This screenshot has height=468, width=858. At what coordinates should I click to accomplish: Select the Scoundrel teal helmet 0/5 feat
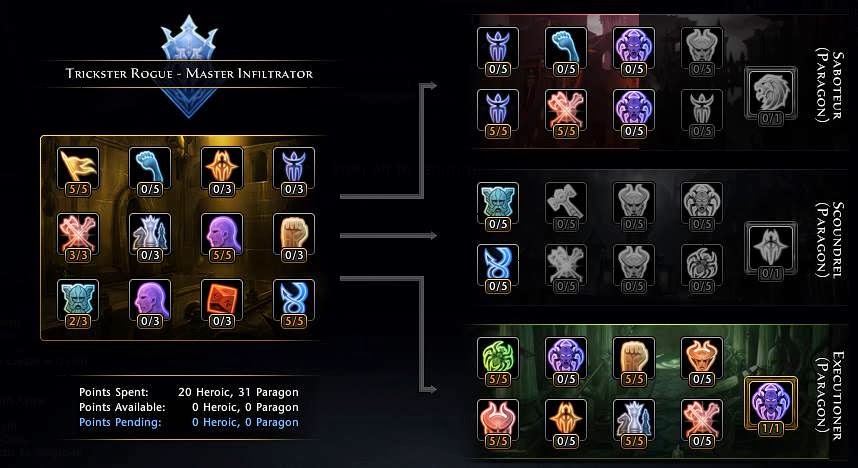click(497, 207)
